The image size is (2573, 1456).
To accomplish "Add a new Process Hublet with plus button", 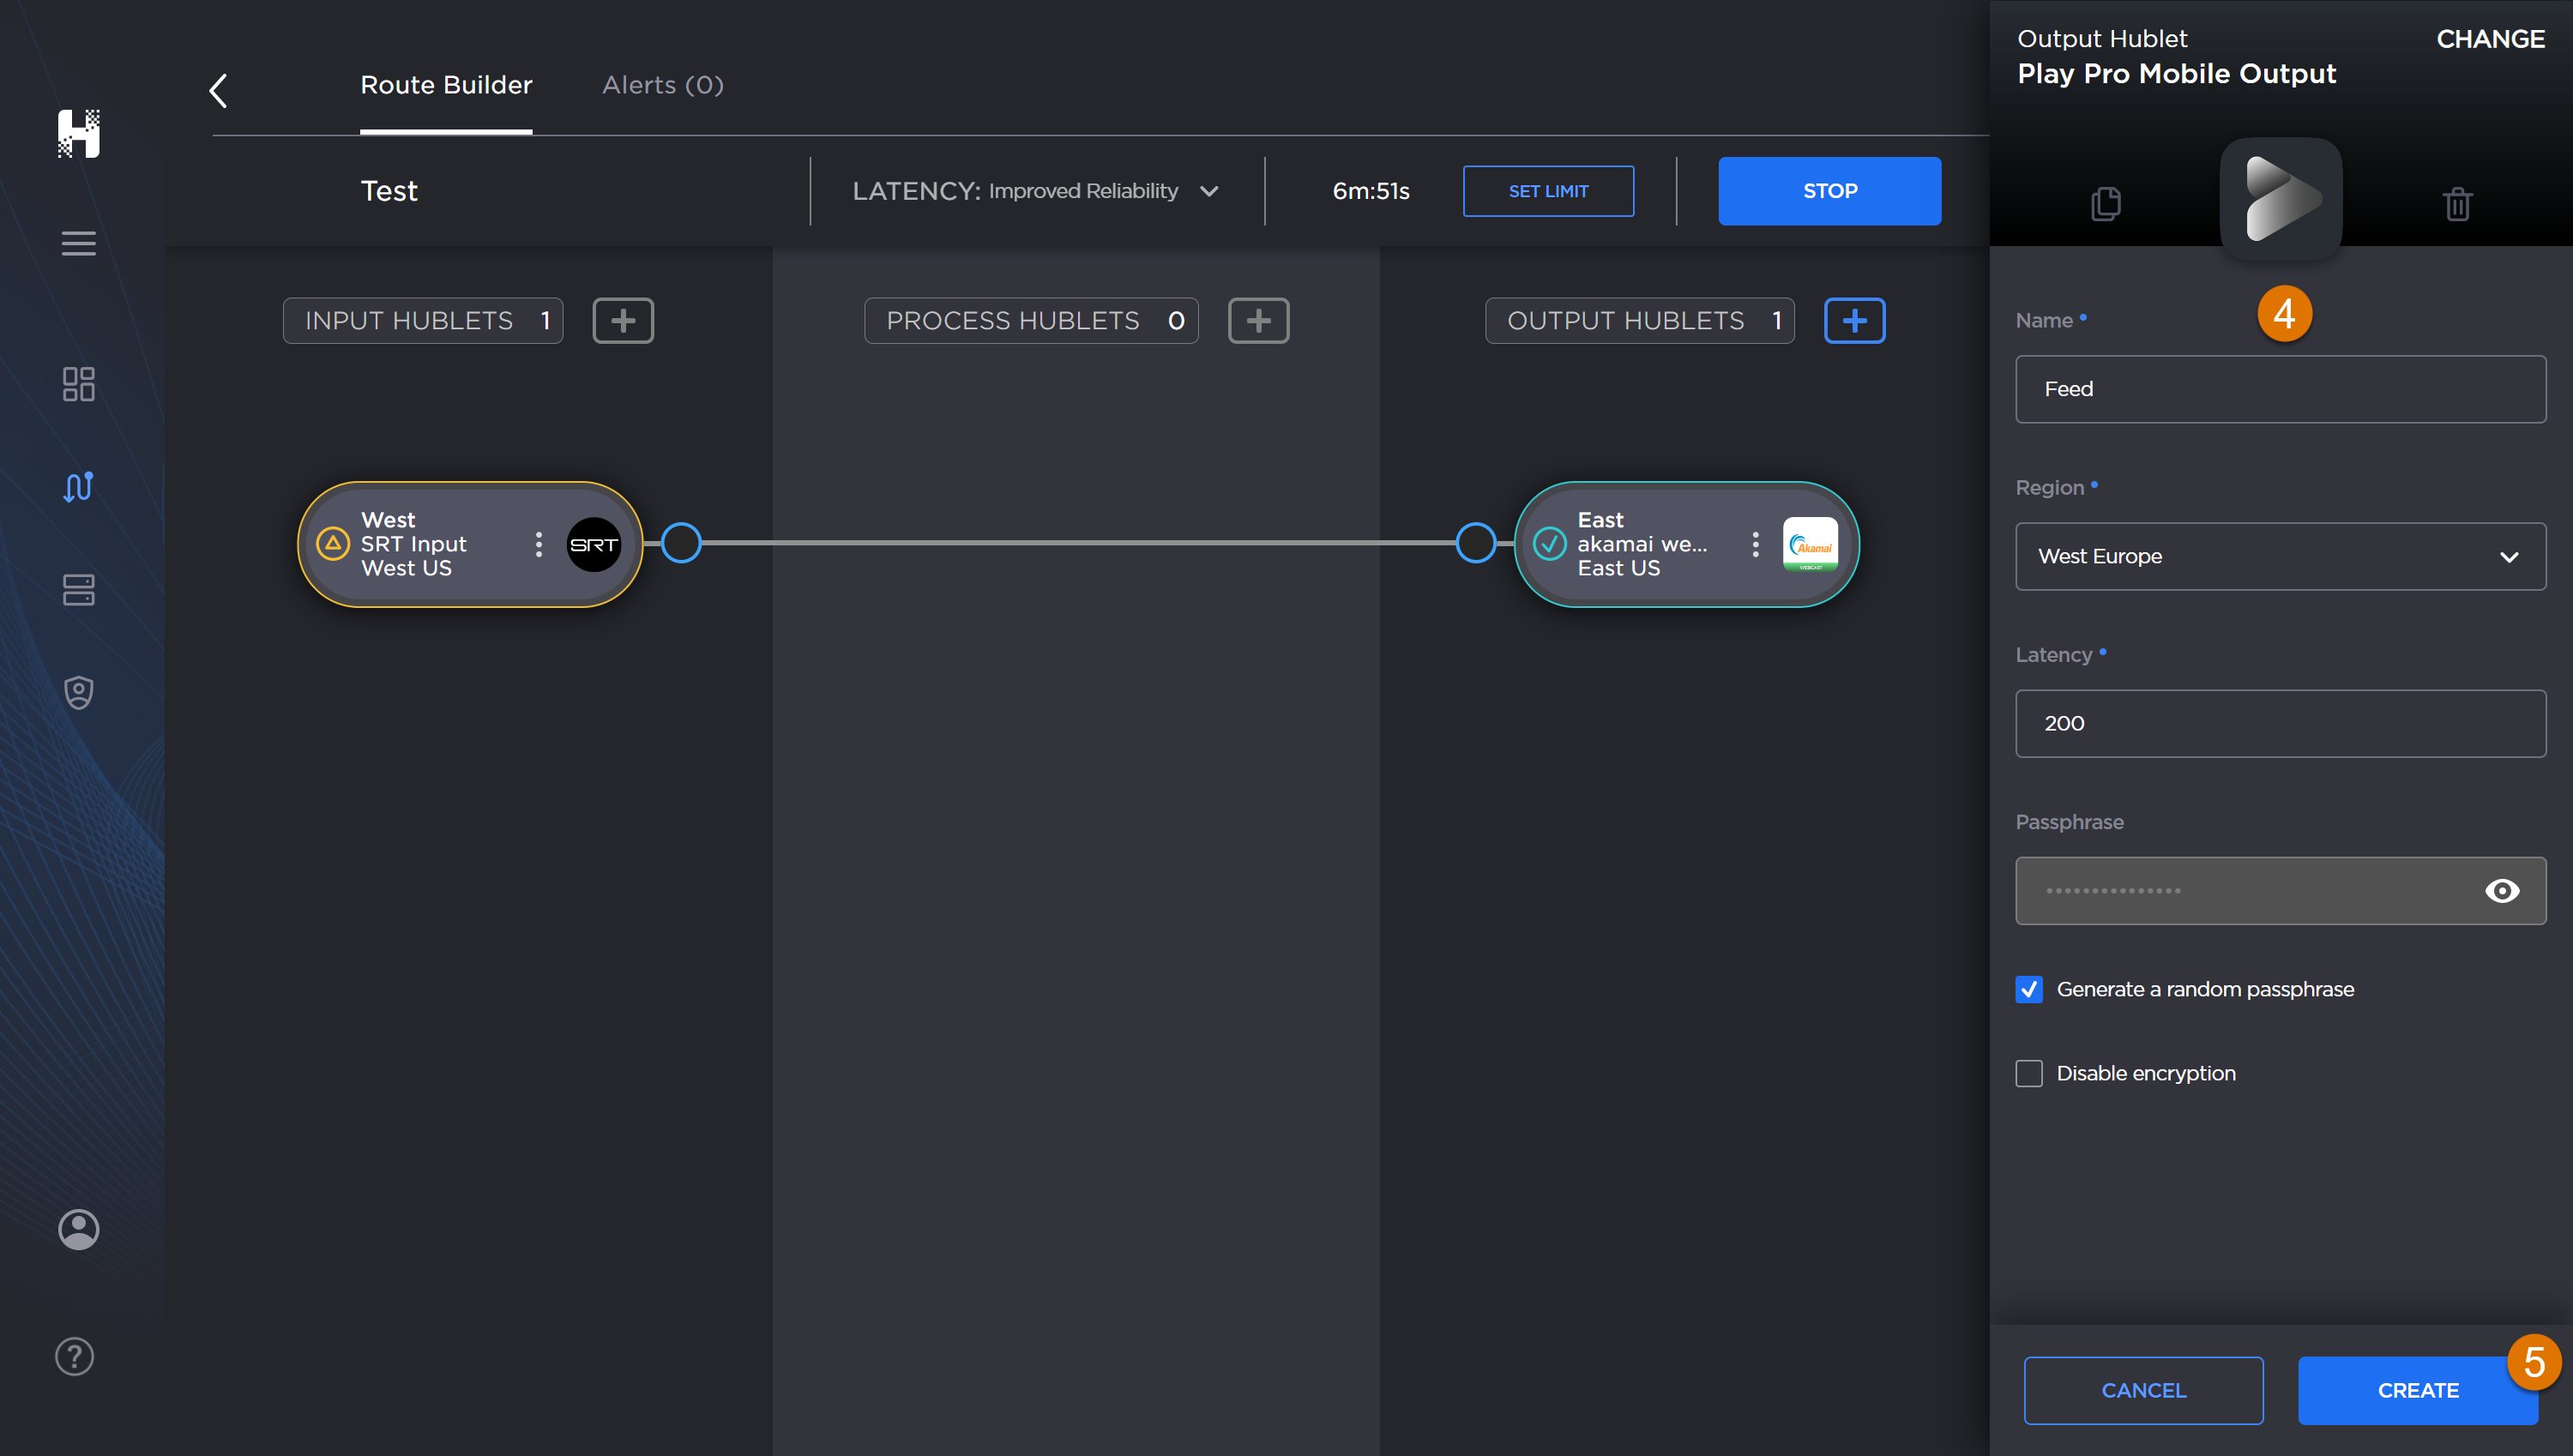I will click(x=1258, y=320).
